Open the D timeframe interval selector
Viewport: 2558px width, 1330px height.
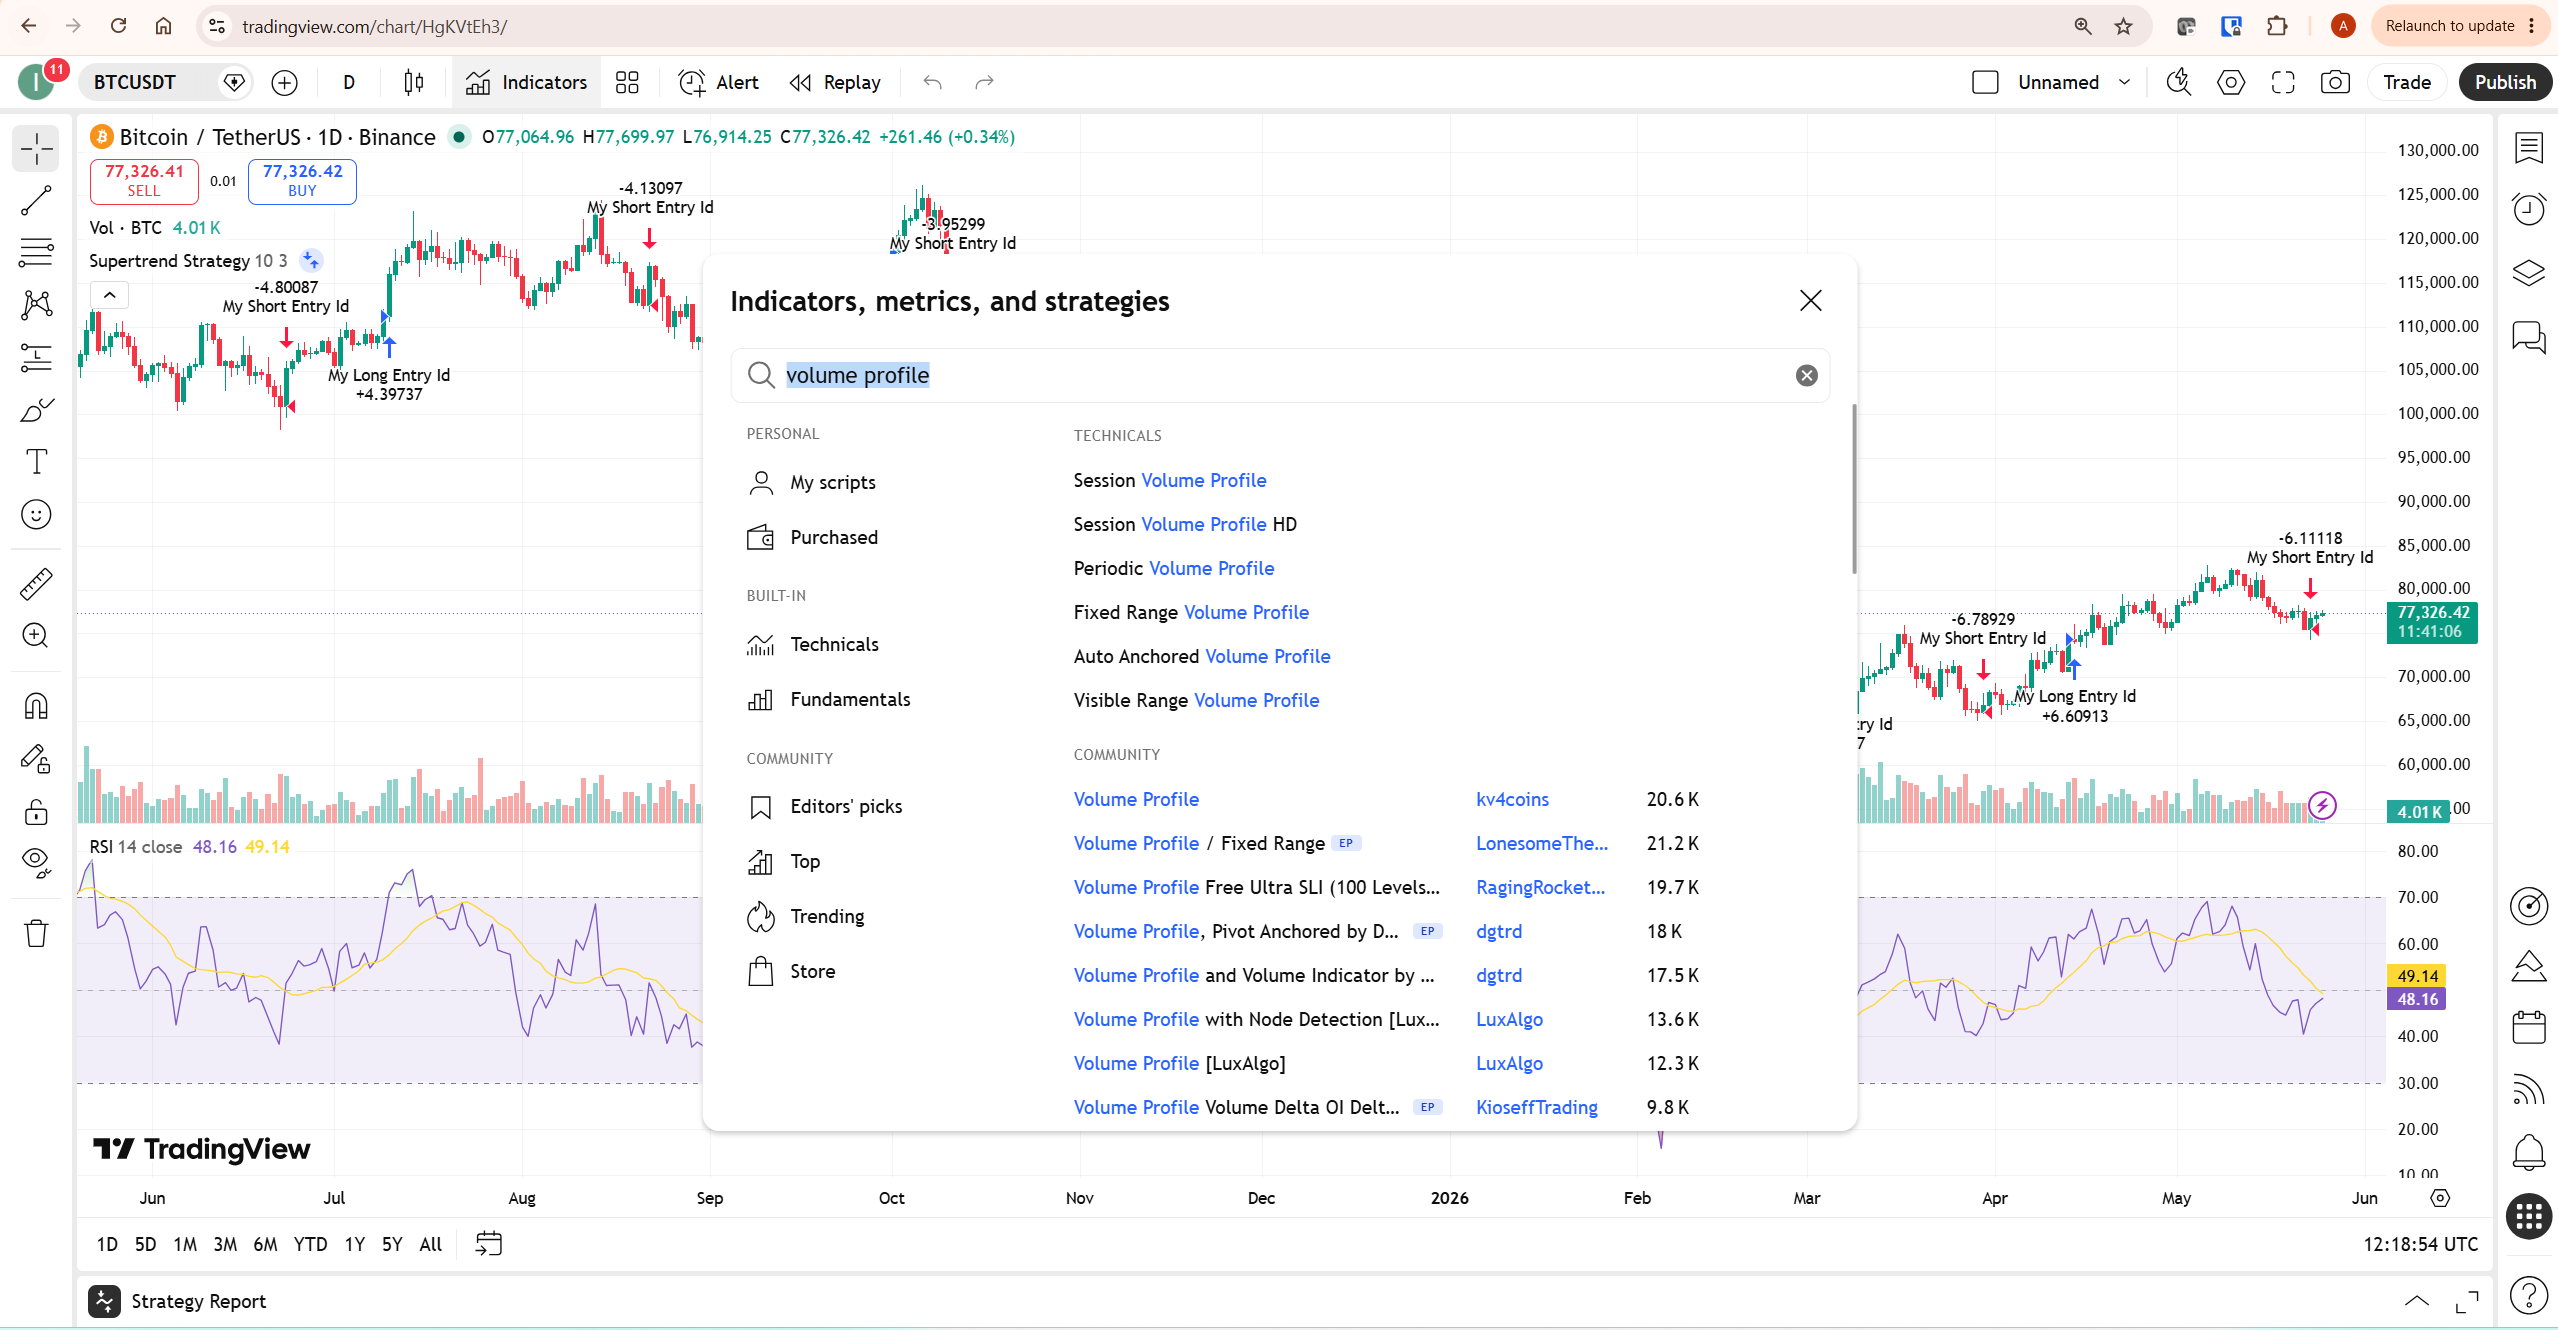pyautogui.click(x=349, y=83)
